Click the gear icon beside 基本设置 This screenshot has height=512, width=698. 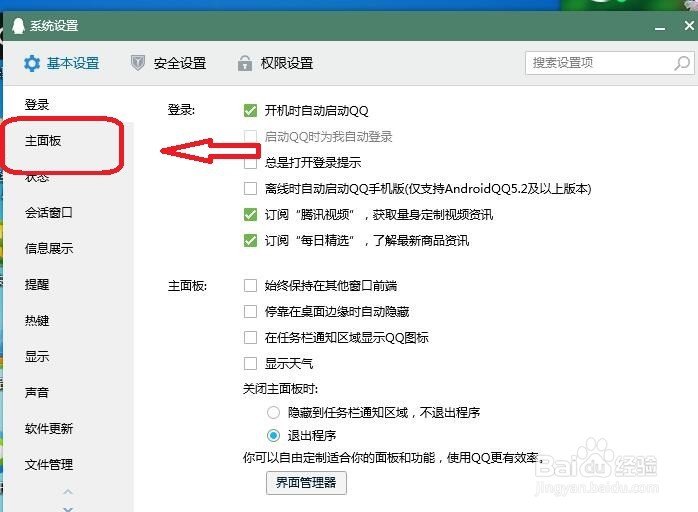32,63
